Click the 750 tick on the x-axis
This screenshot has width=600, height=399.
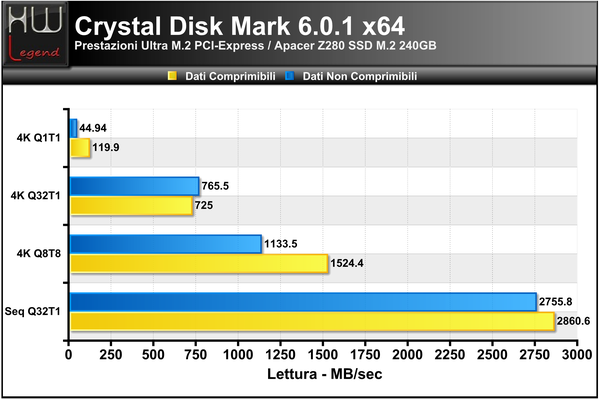click(x=196, y=355)
